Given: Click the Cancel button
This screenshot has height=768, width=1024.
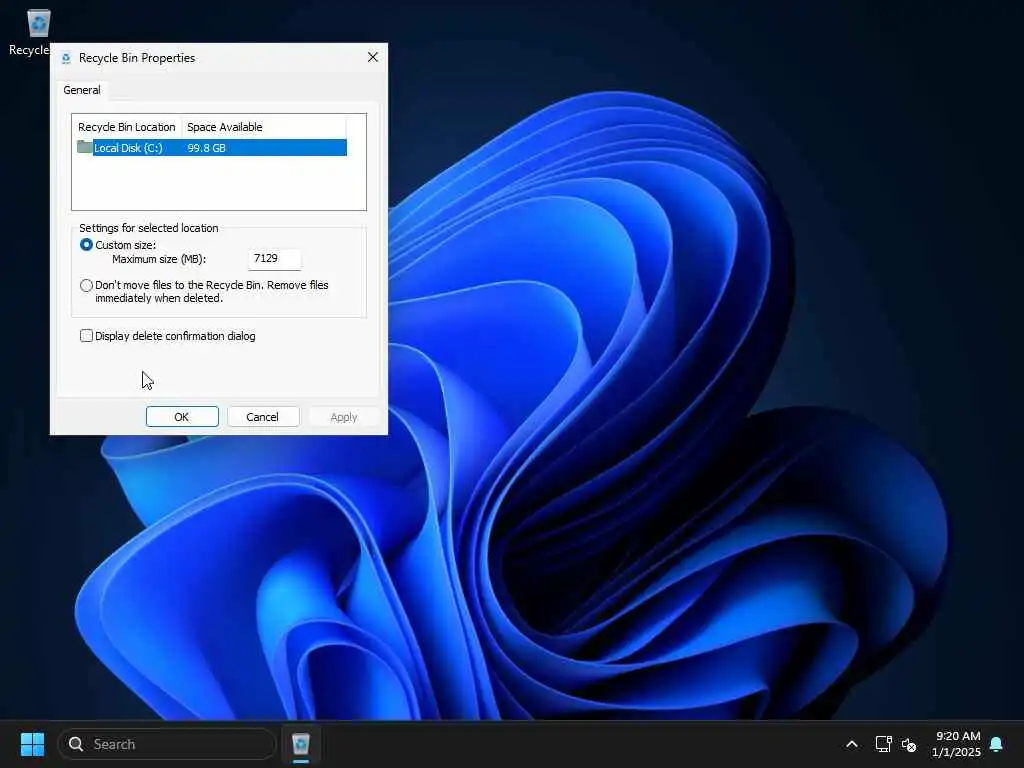Looking at the screenshot, I should (263, 417).
